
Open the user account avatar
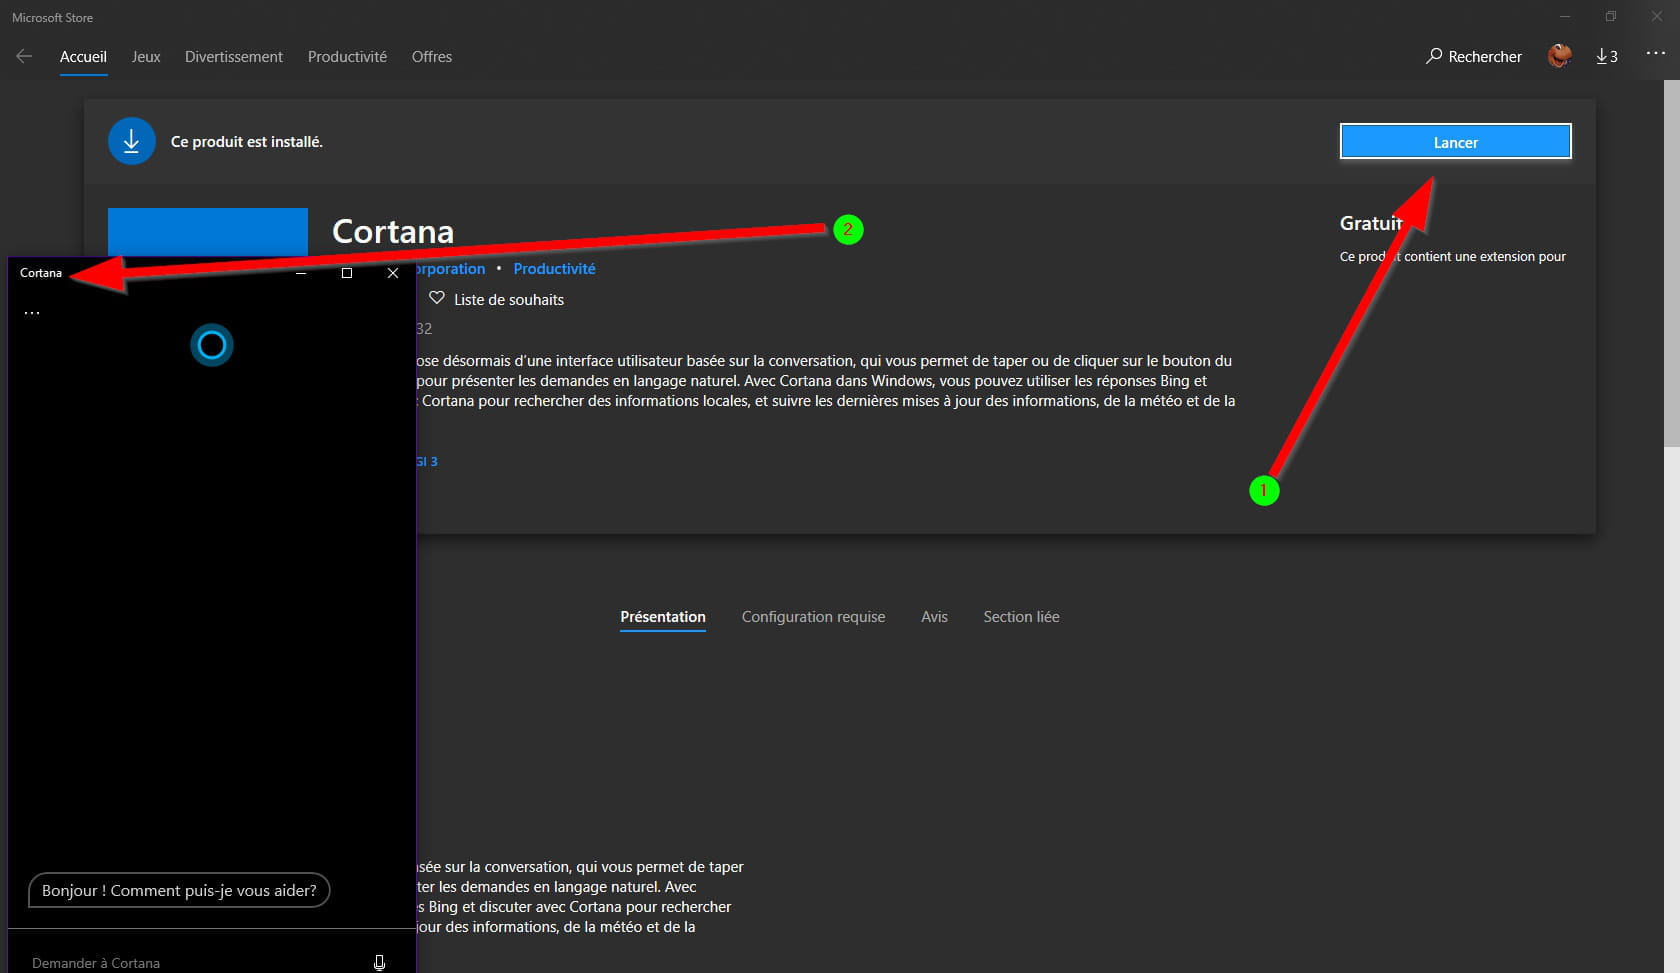tap(1559, 56)
